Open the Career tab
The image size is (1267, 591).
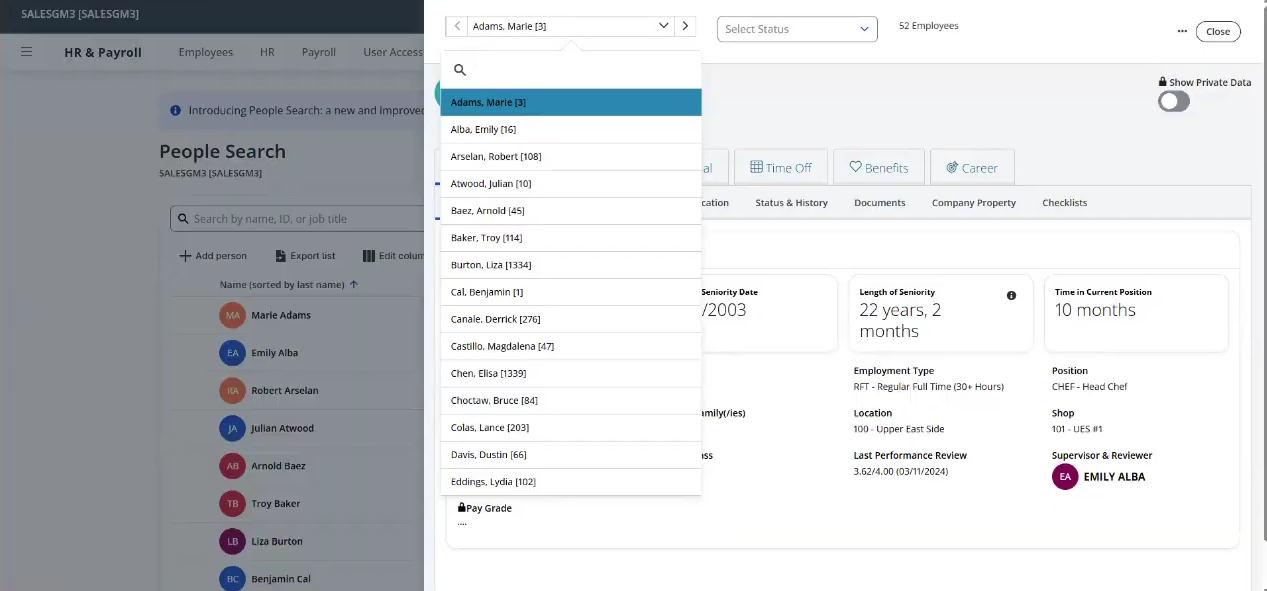pyautogui.click(x=972, y=168)
